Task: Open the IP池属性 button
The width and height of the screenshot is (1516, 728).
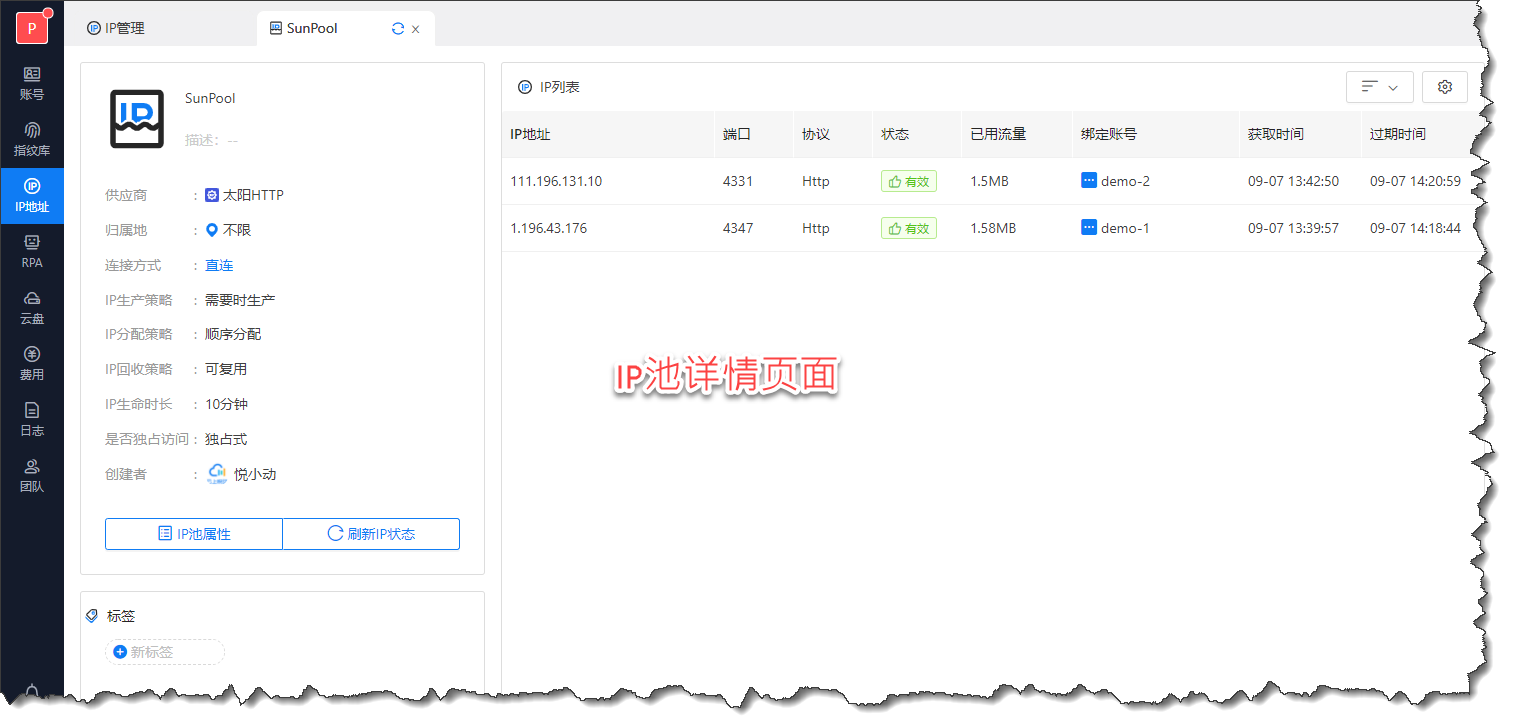Action: [x=194, y=534]
